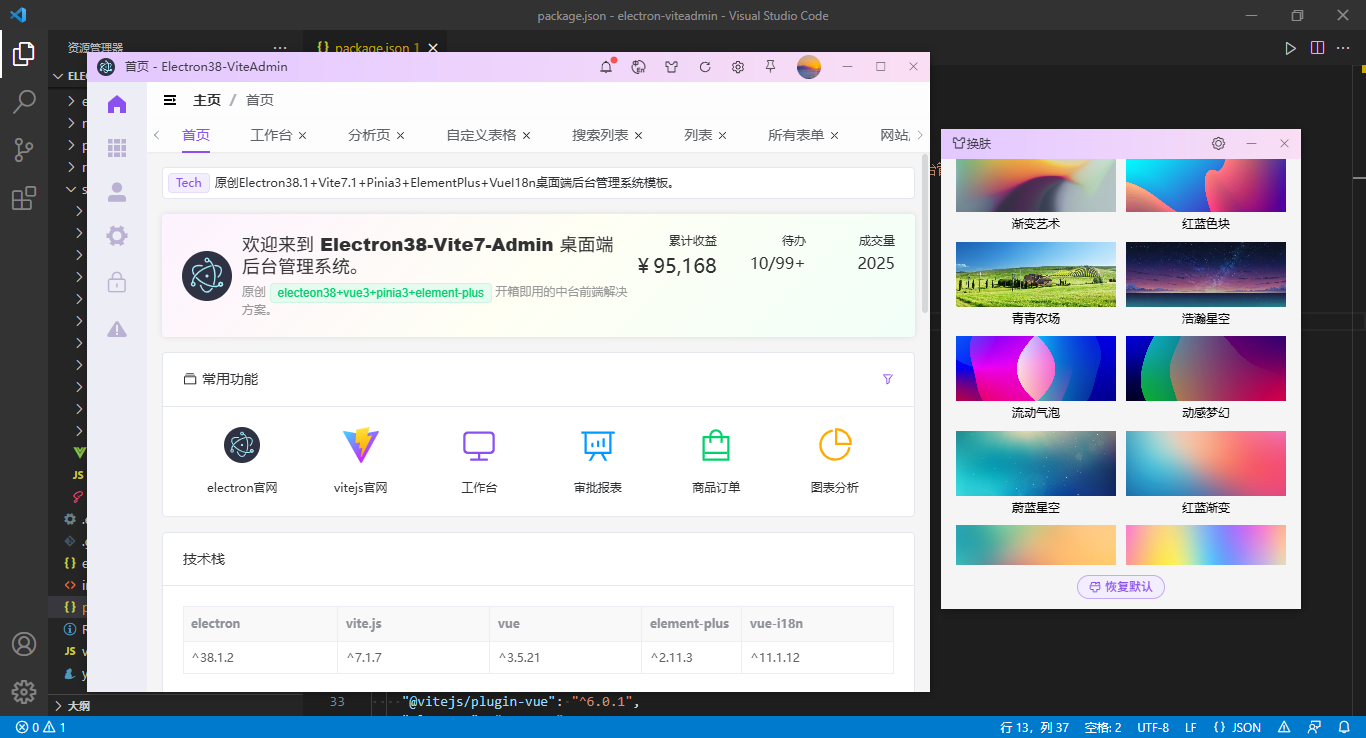Click the 主页 breadcrumb link
Screen dimensions: 1366x738
click(x=207, y=100)
